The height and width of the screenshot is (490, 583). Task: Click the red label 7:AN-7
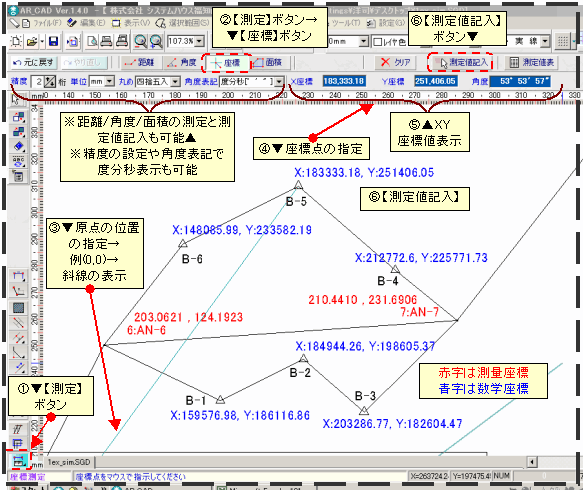coord(419,312)
